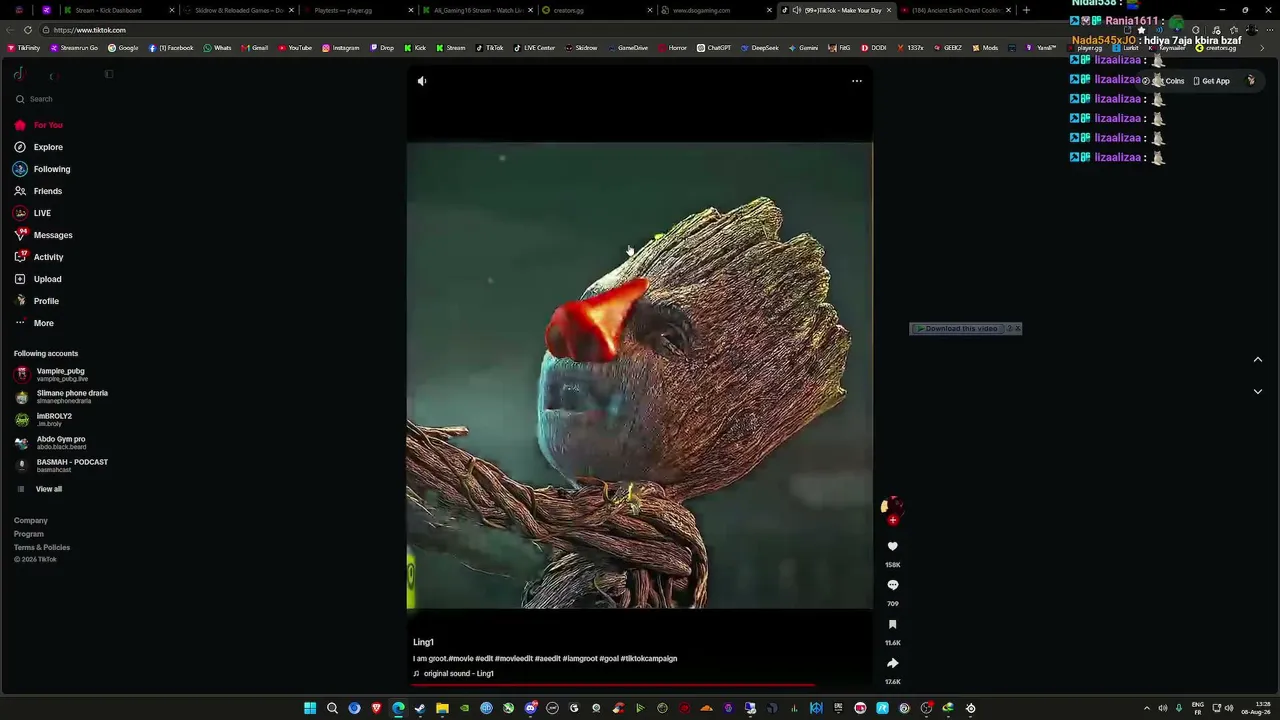This screenshot has height=720, width=1280.
Task: Open the For You feed
Action: tap(39, 125)
